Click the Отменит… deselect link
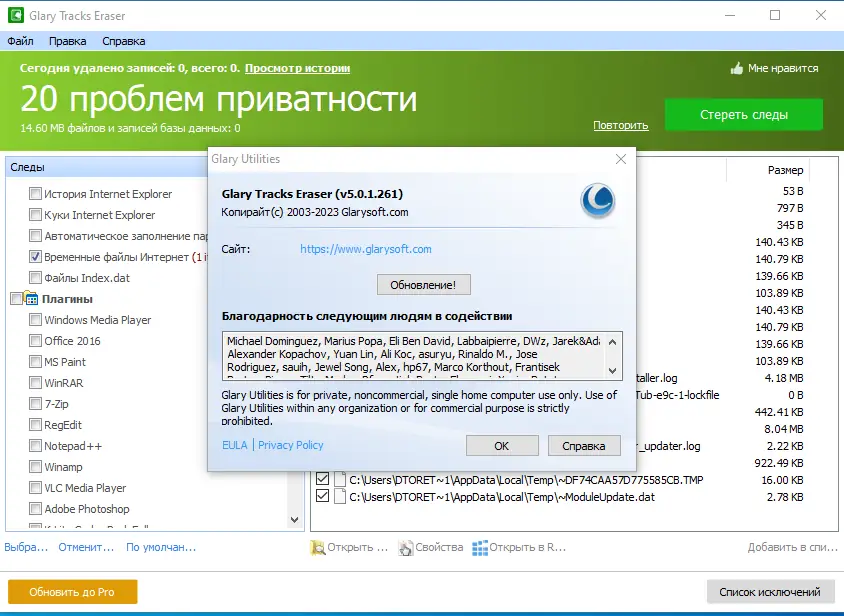This screenshot has height=616, width=844. [x=86, y=547]
